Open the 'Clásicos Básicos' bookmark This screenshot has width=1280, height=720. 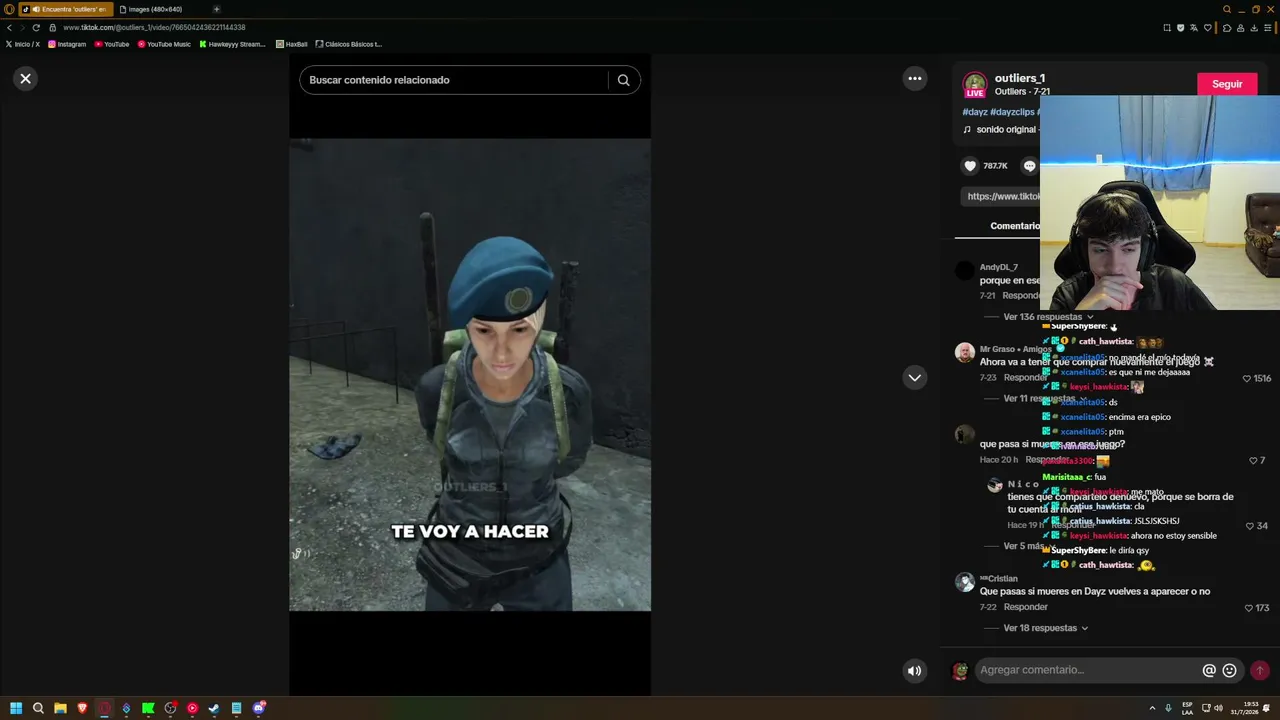(349, 44)
